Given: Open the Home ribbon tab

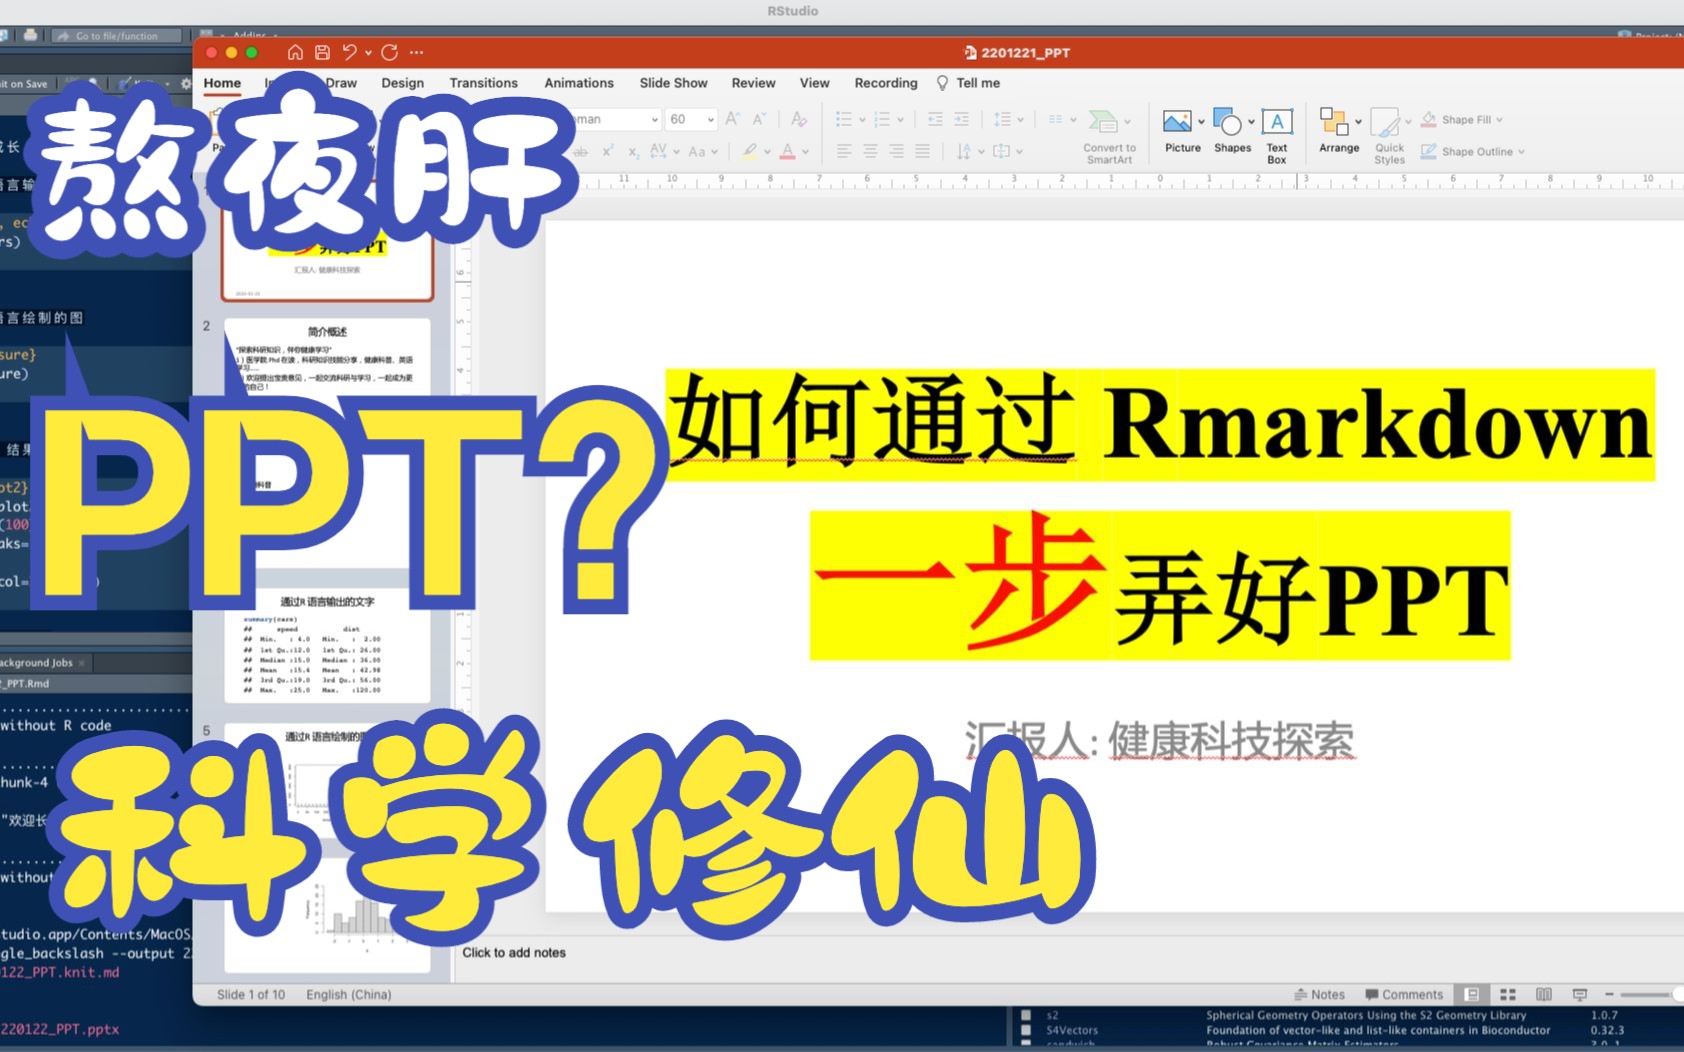Looking at the screenshot, I should [222, 83].
